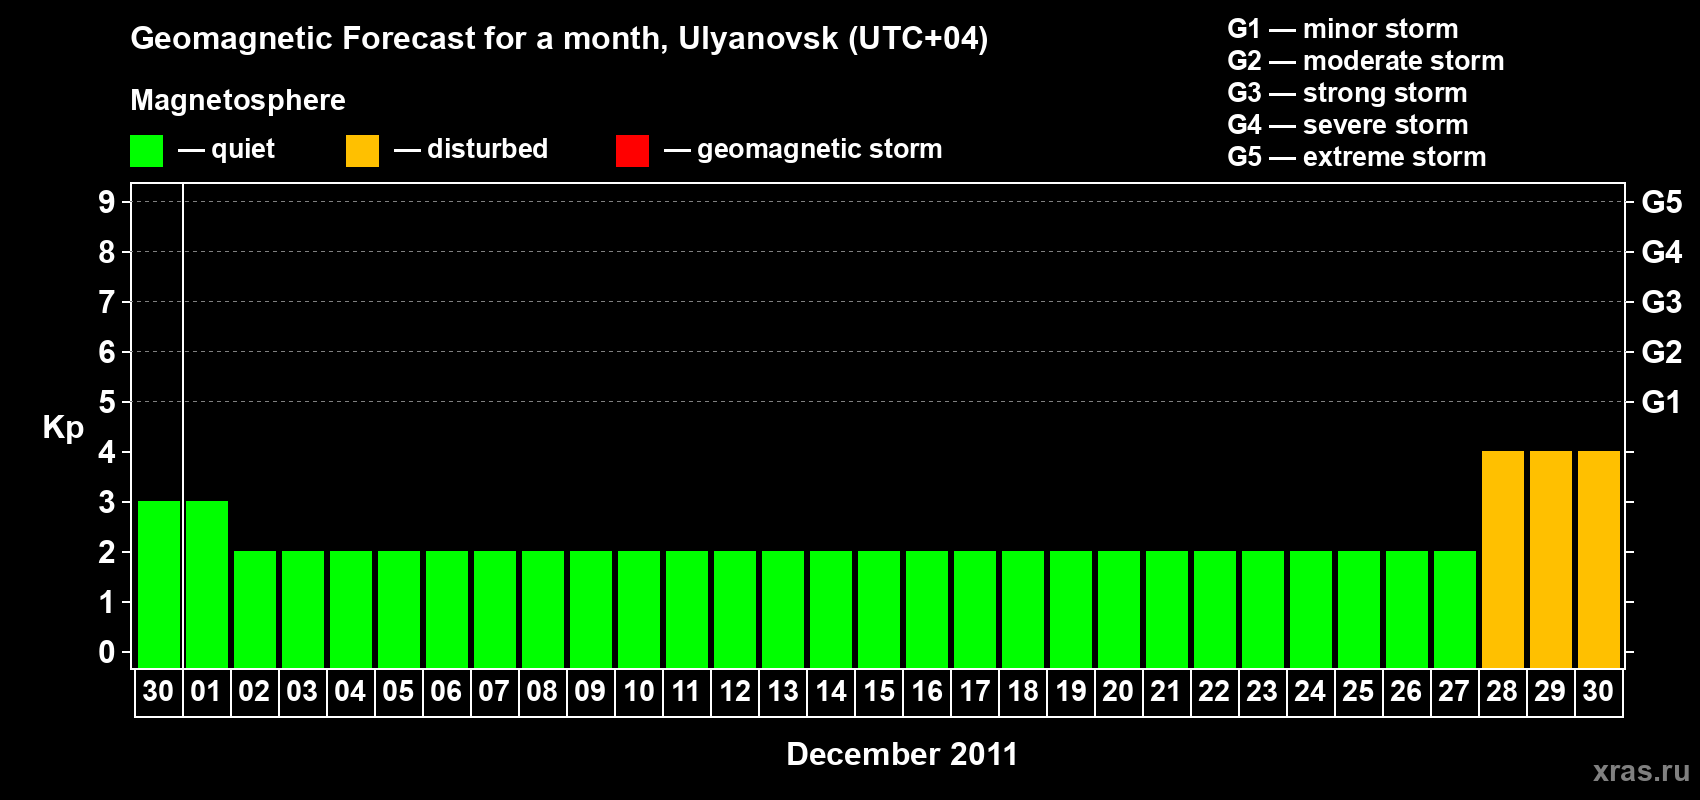This screenshot has height=800, width=1700.
Task: Click date cell 24 on the x-axis
Action: [x=1310, y=692]
